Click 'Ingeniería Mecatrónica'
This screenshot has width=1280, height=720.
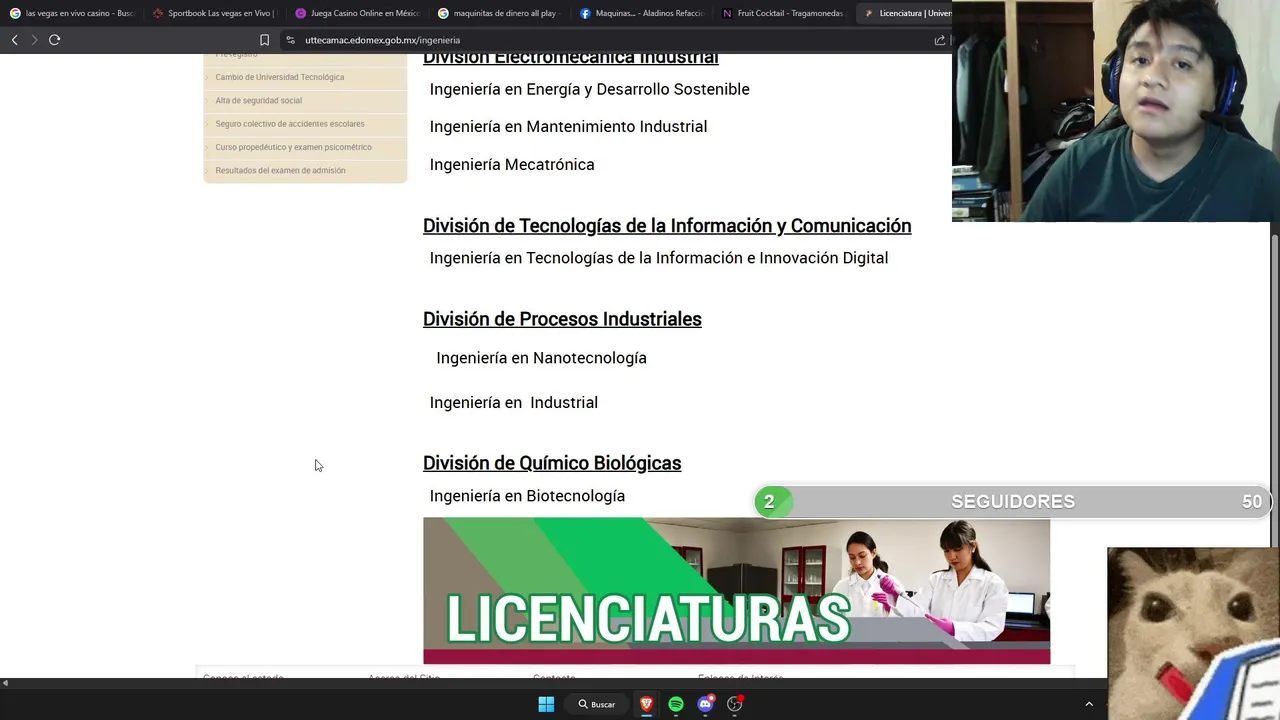pos(512,164)
